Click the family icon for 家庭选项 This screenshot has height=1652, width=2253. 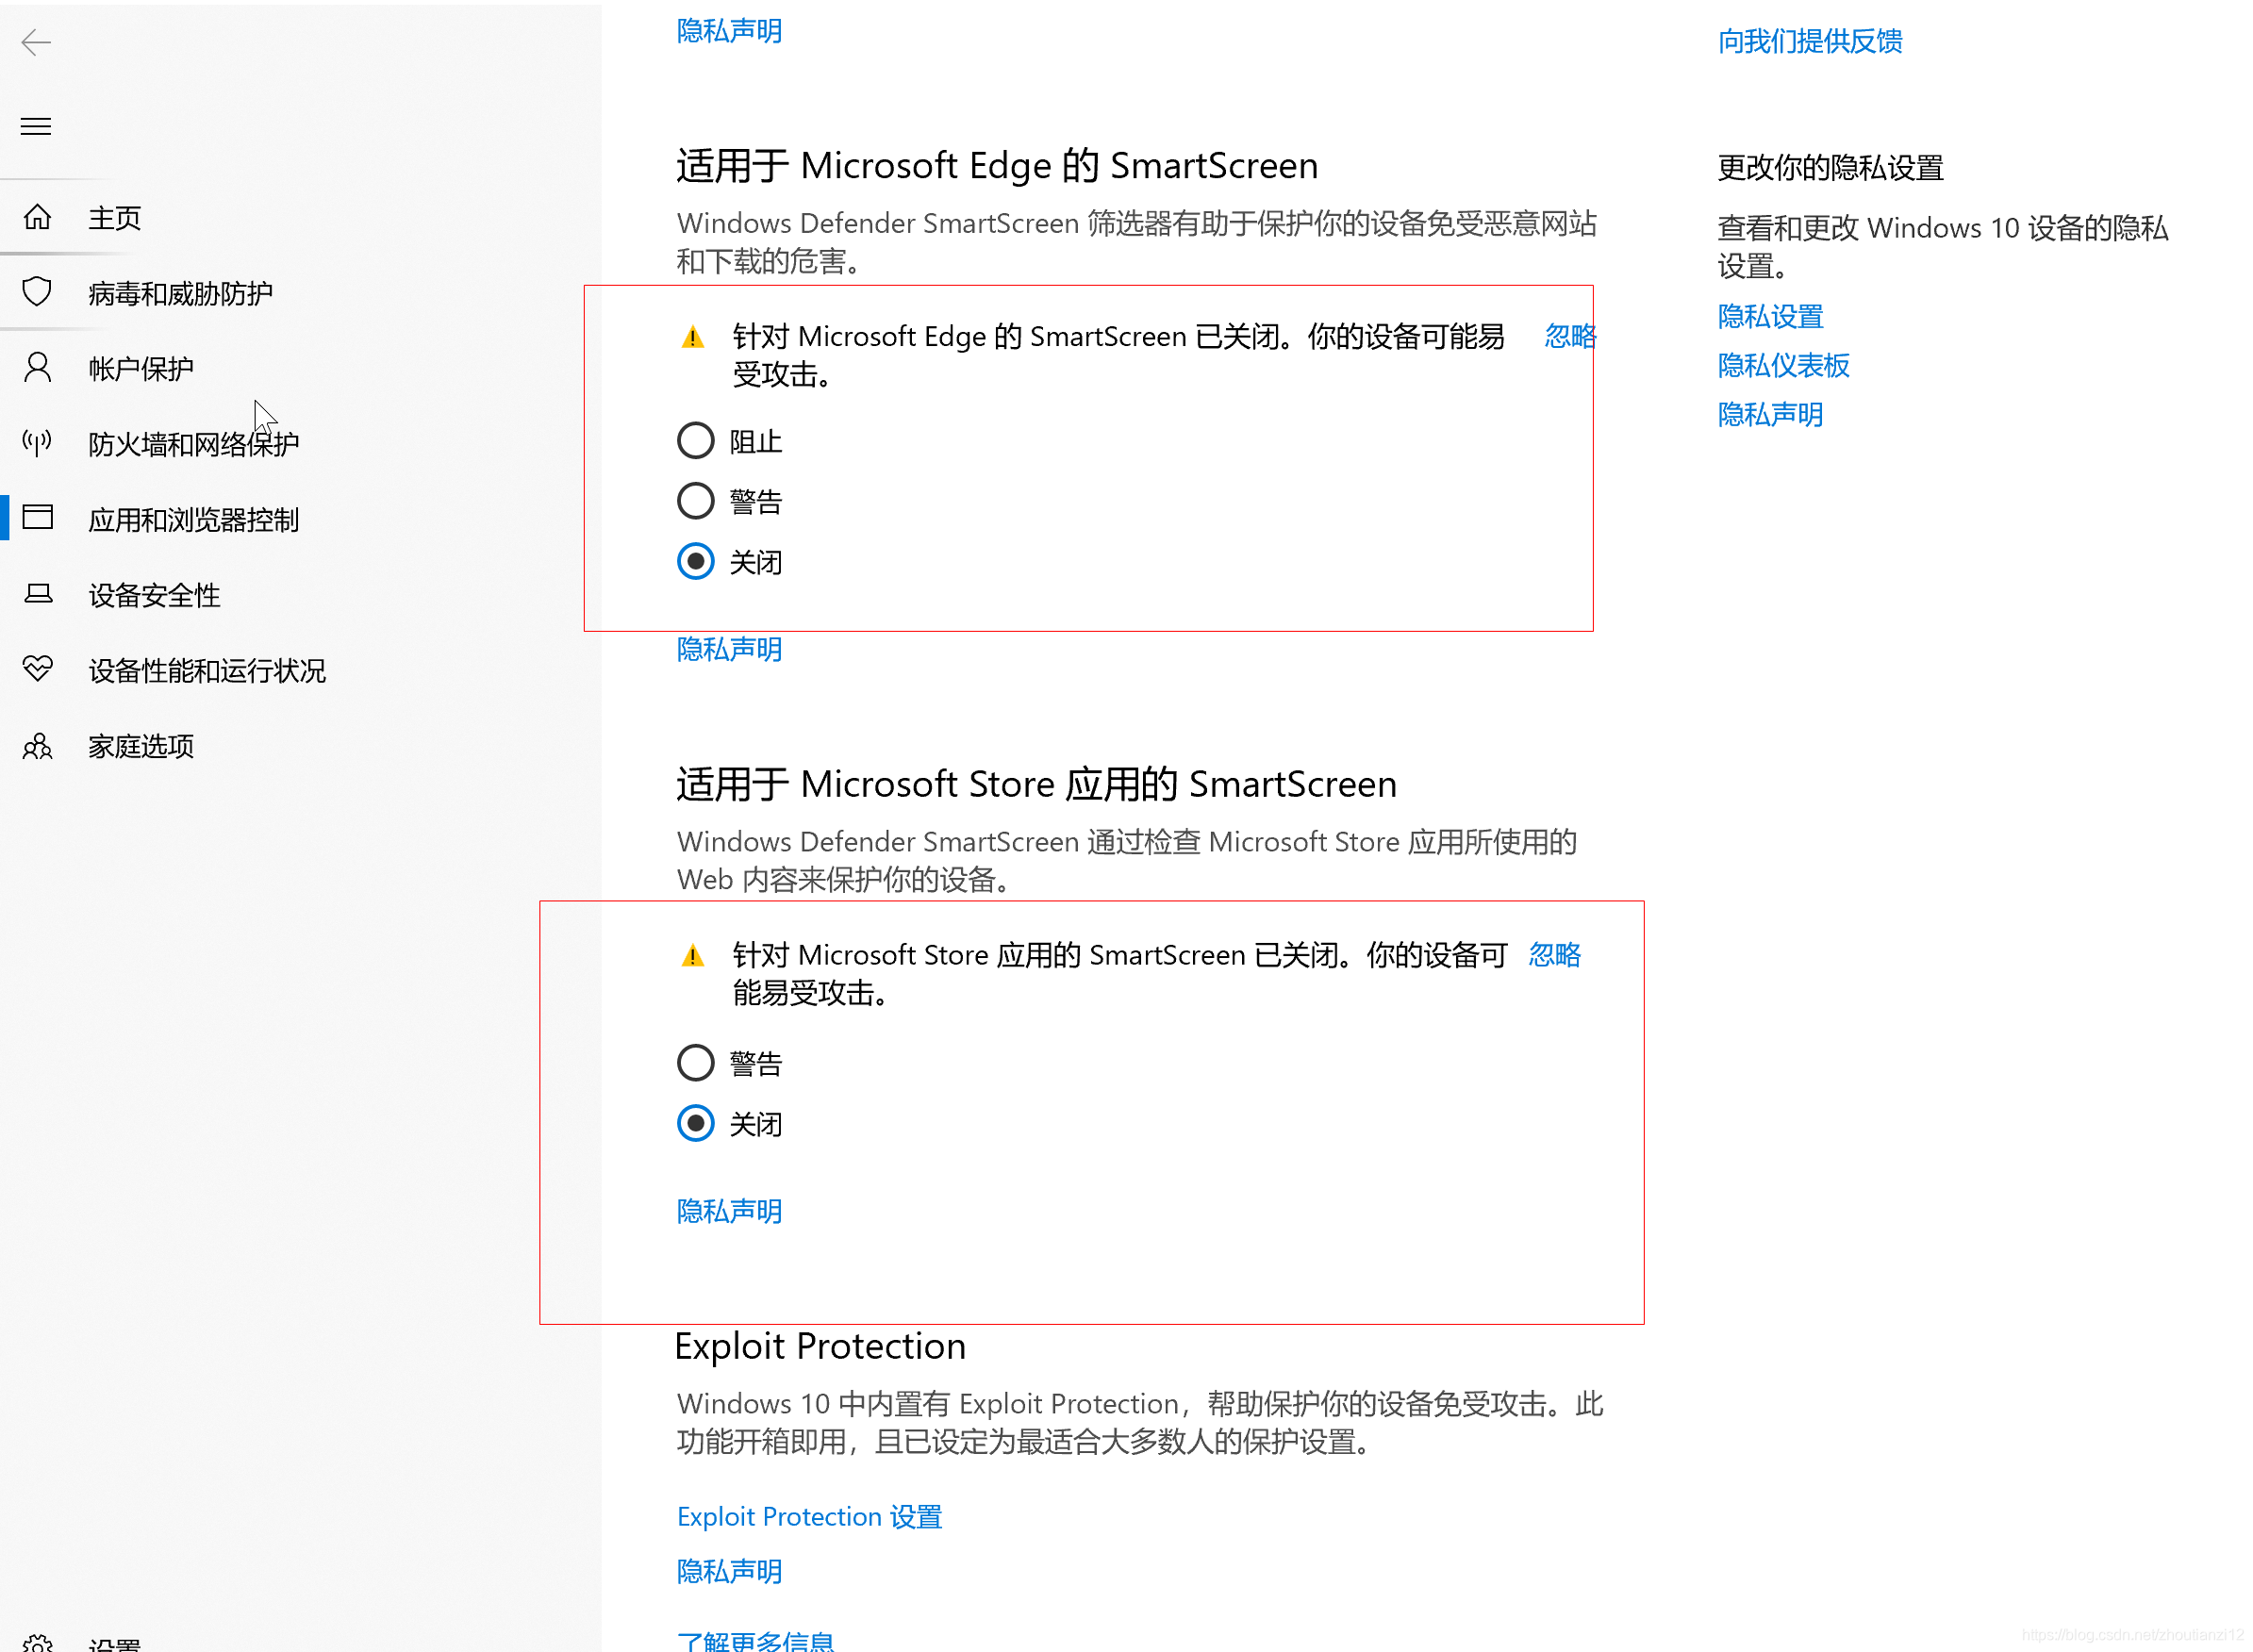(x=37, y=746)
